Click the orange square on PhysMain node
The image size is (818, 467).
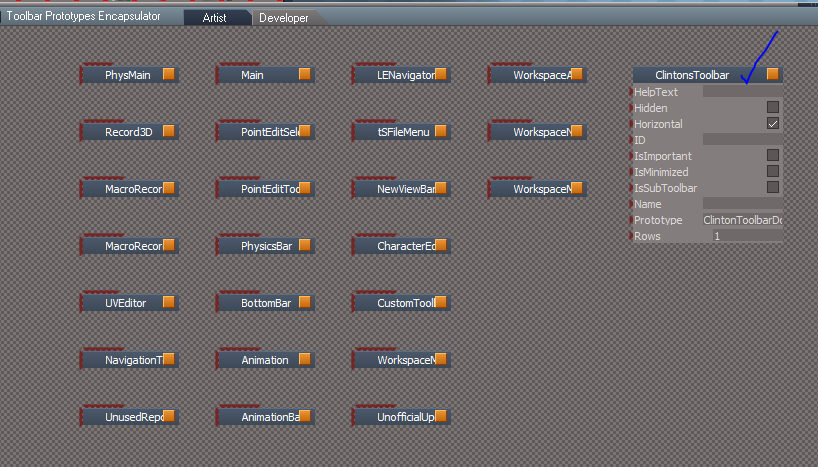click(x=169, y=74)
